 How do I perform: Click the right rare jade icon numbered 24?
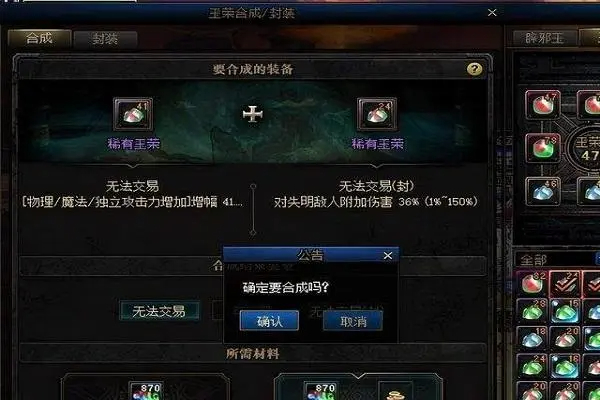tap(377, 114)
